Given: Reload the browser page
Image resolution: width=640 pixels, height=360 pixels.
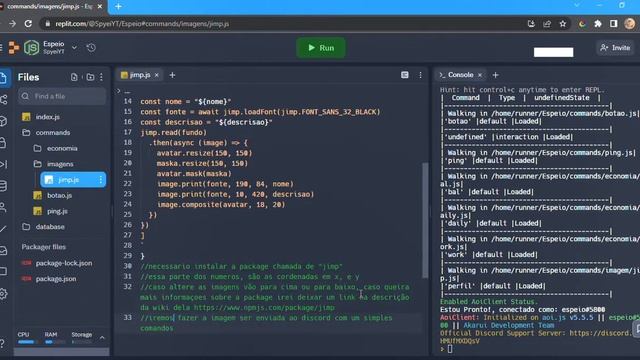Looking at the screenshot, I should [x=28, y=24].
